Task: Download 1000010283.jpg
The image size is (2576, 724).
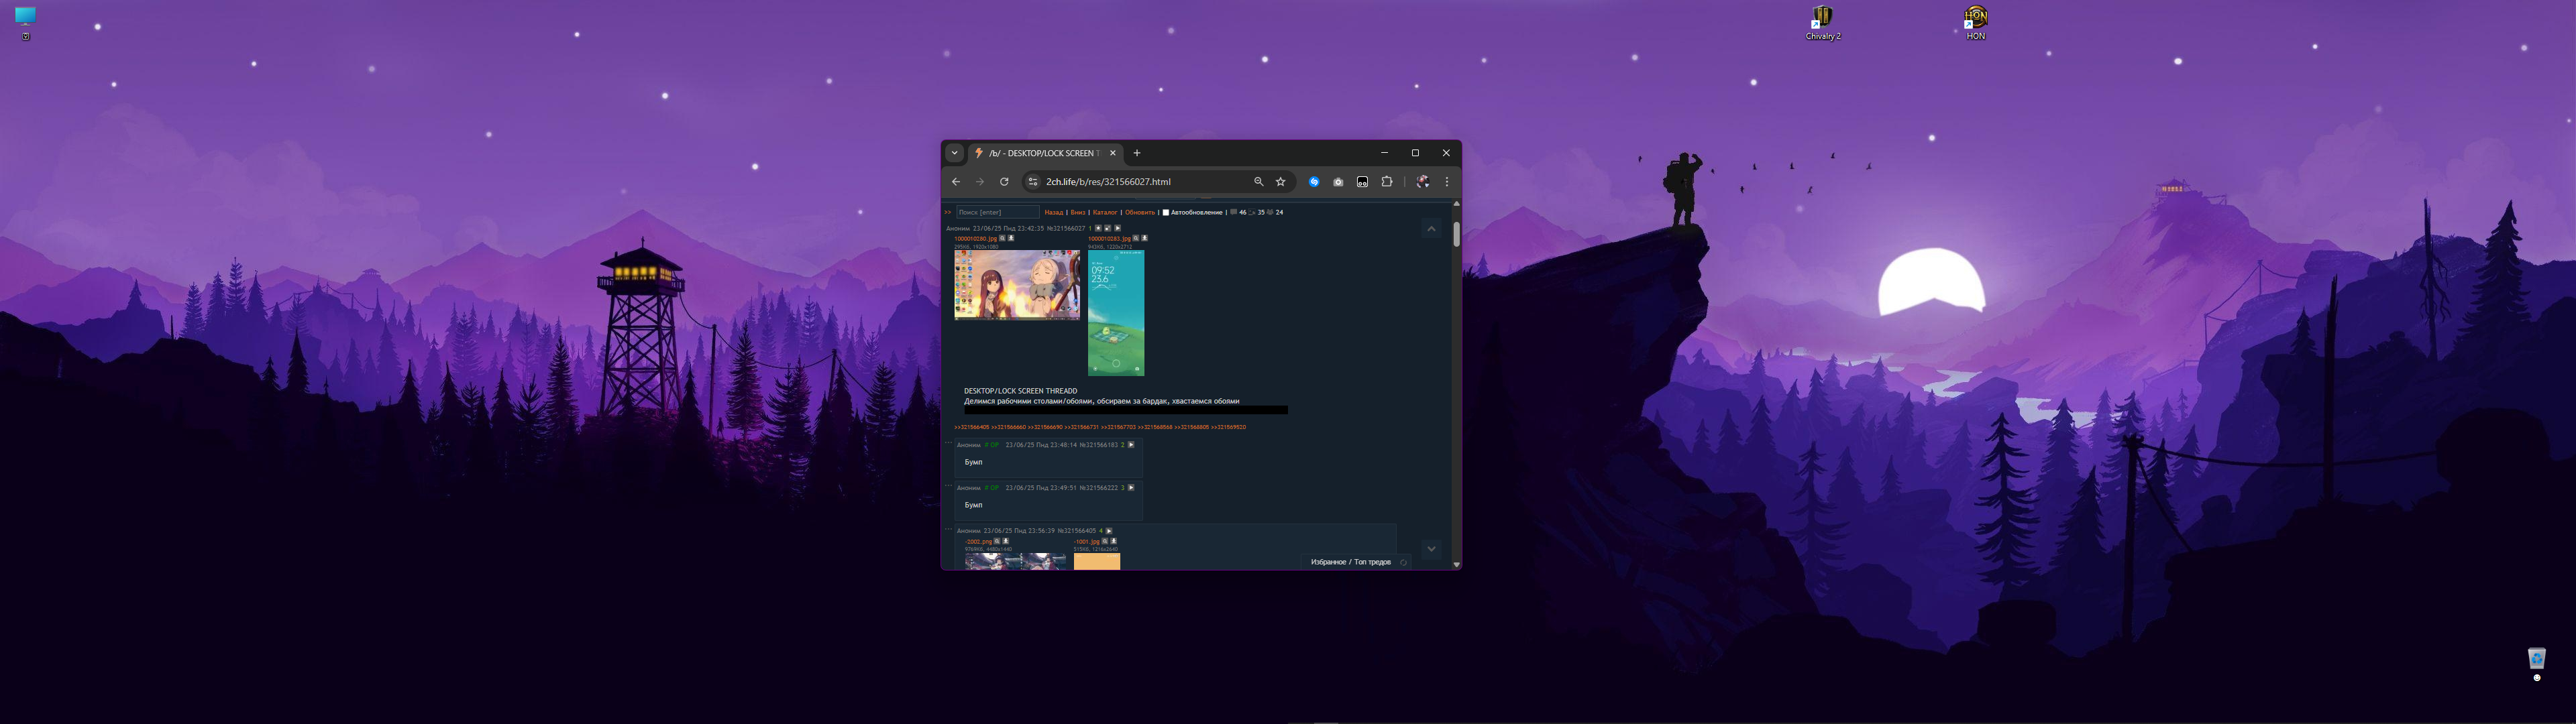Action: point(1145,238)
